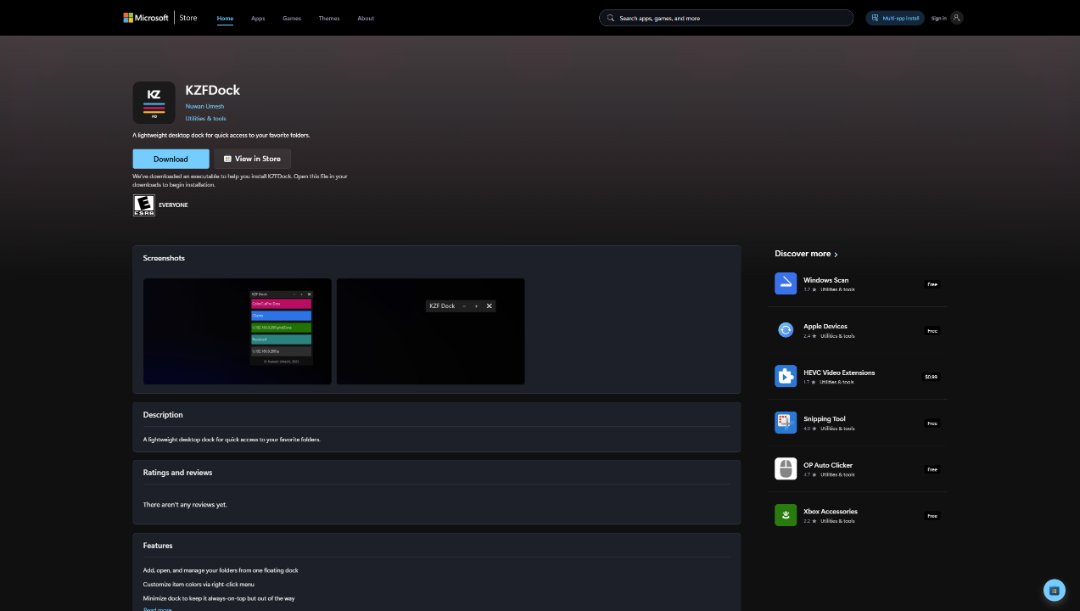Switch to the Home tab

225,19
